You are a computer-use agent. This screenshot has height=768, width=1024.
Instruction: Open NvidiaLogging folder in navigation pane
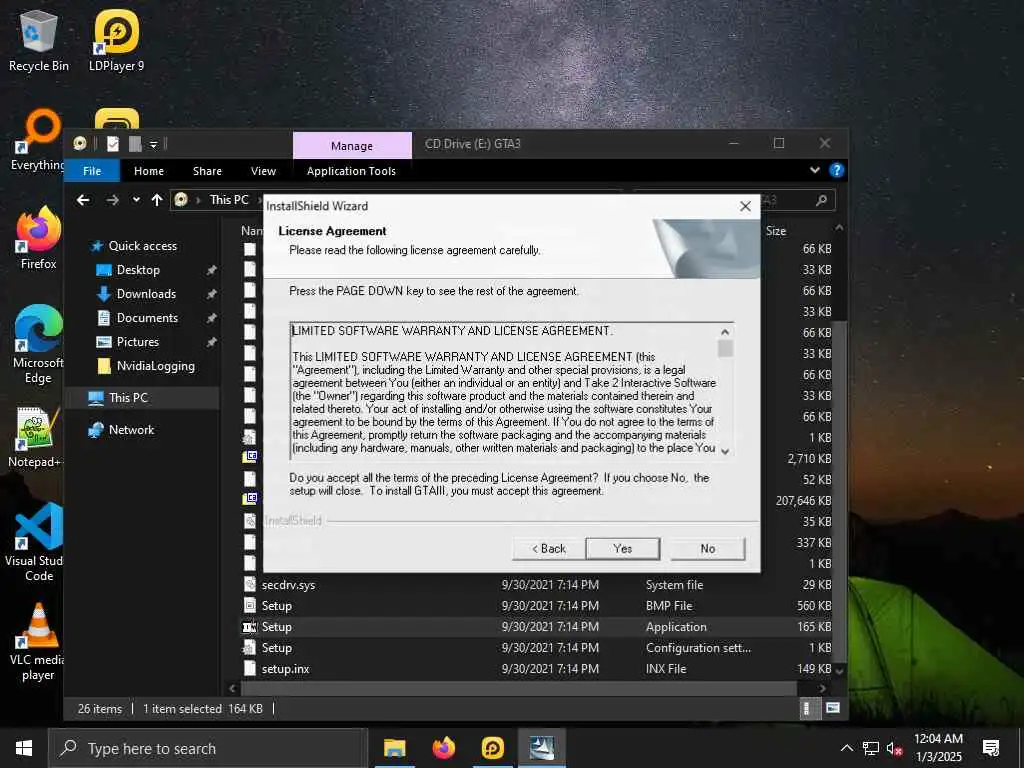[x=155, y=366]
